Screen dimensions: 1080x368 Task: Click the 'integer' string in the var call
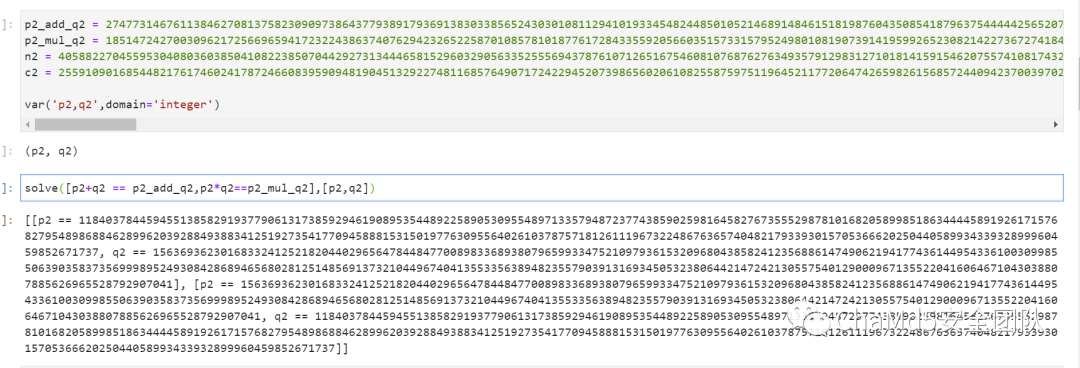(x=189, y=105)
